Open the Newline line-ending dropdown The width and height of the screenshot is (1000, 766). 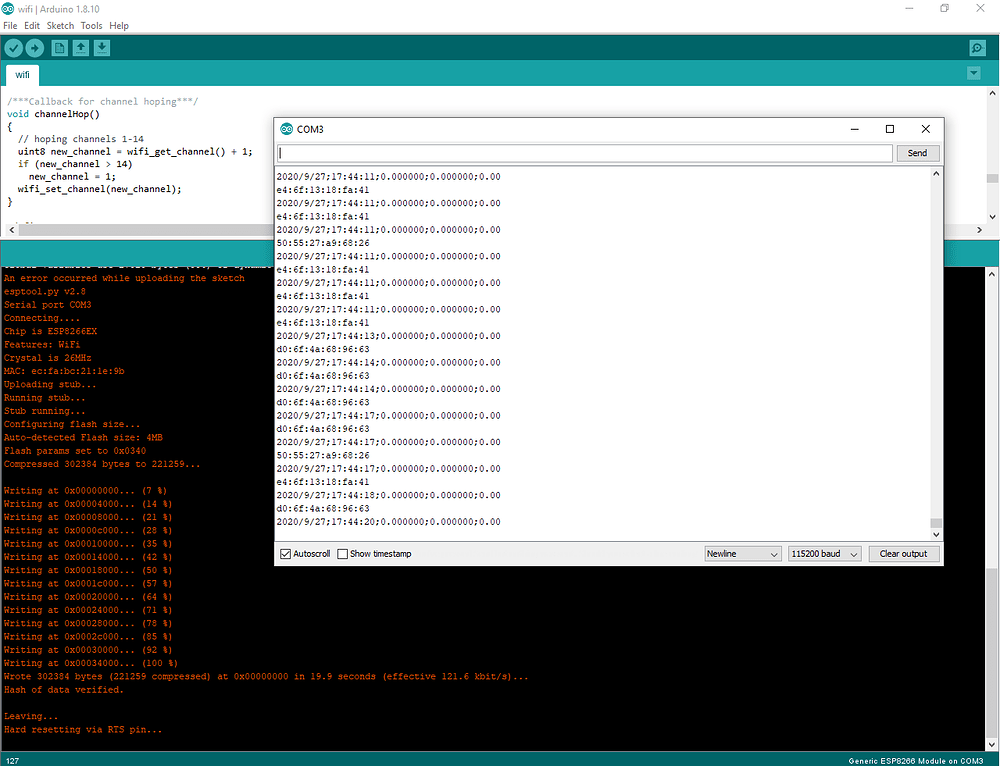[x=742, y=554]
